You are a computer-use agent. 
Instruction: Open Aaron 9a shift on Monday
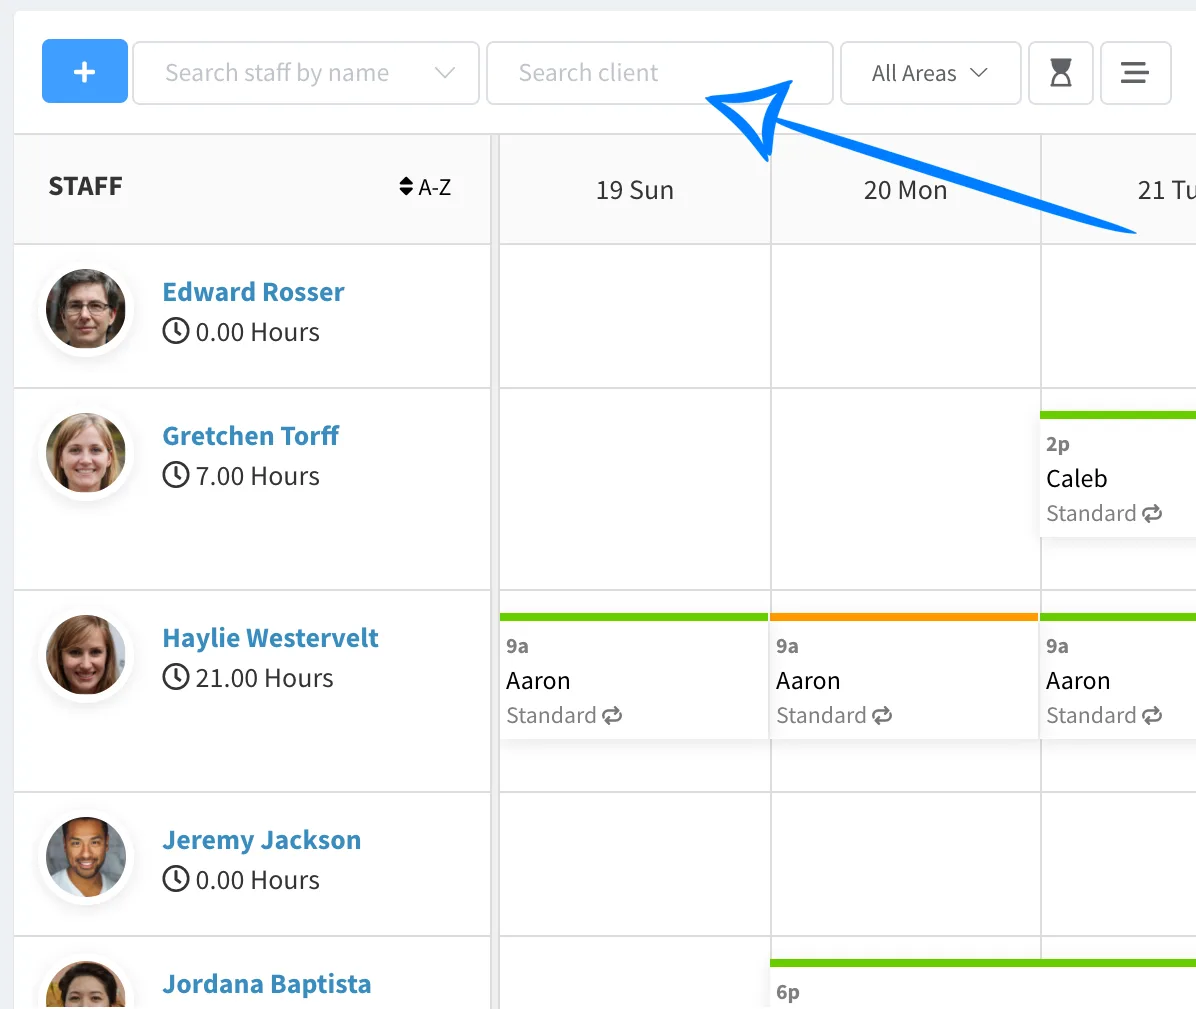pos(904,676)
